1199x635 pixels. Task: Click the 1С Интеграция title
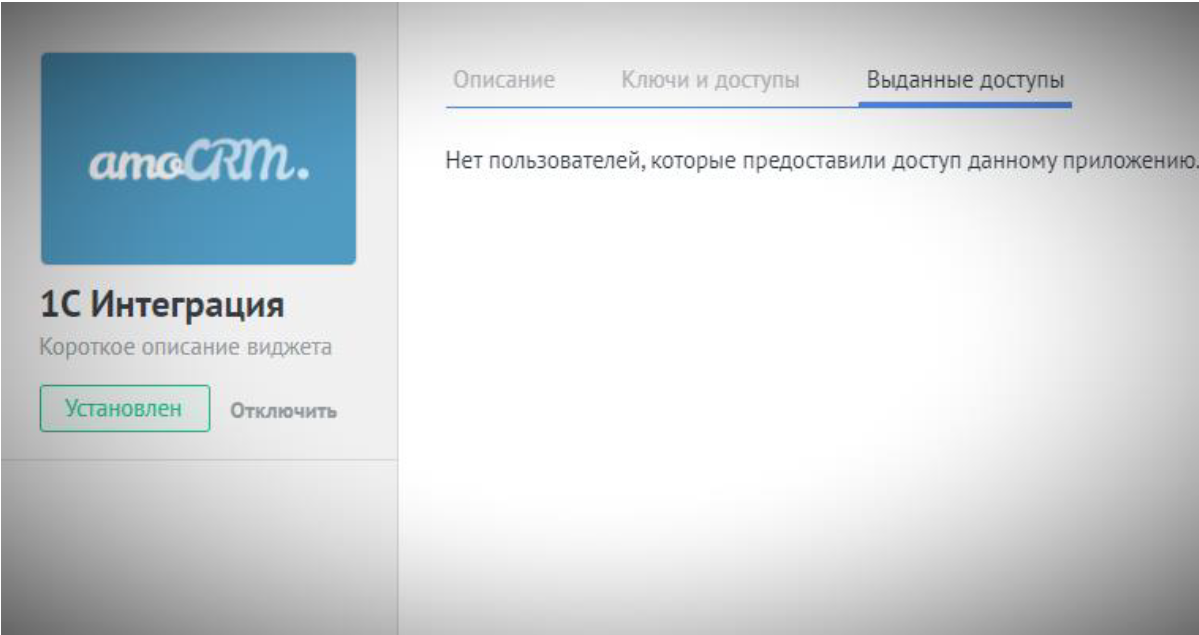[162, 305]
